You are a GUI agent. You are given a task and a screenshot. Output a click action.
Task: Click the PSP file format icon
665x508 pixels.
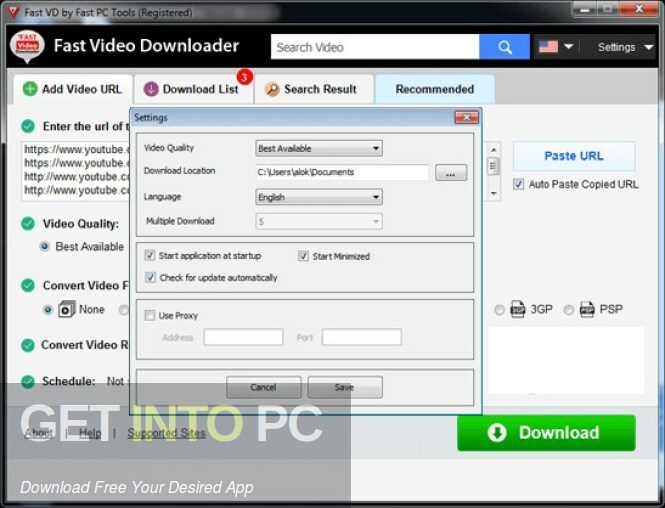[587, 309]
